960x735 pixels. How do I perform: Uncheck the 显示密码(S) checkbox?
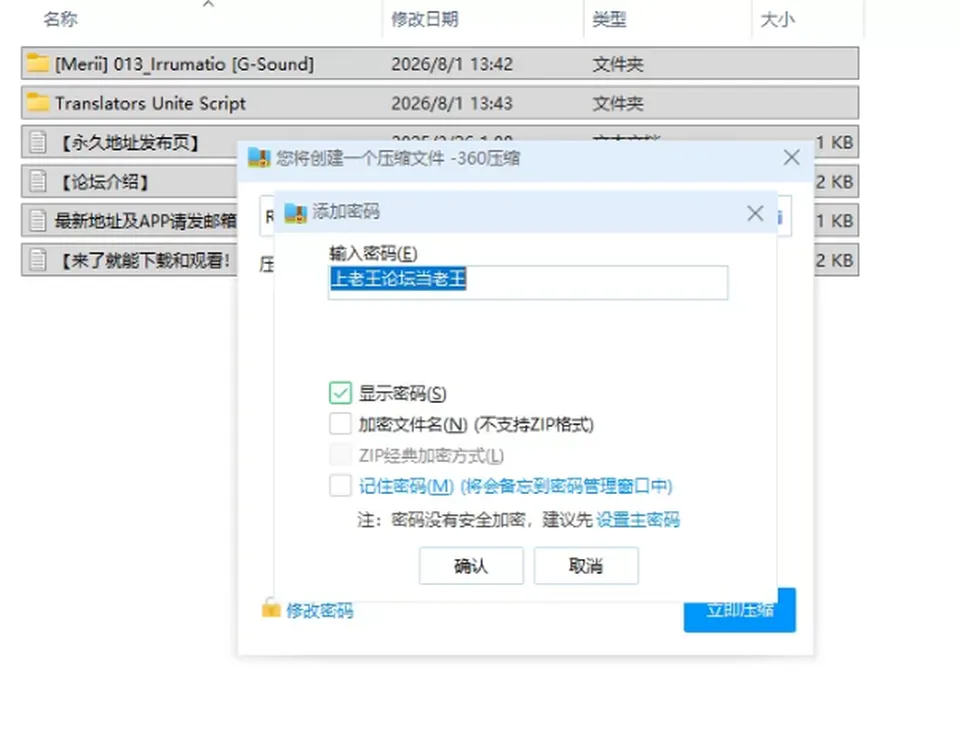(x=340, y=393)
